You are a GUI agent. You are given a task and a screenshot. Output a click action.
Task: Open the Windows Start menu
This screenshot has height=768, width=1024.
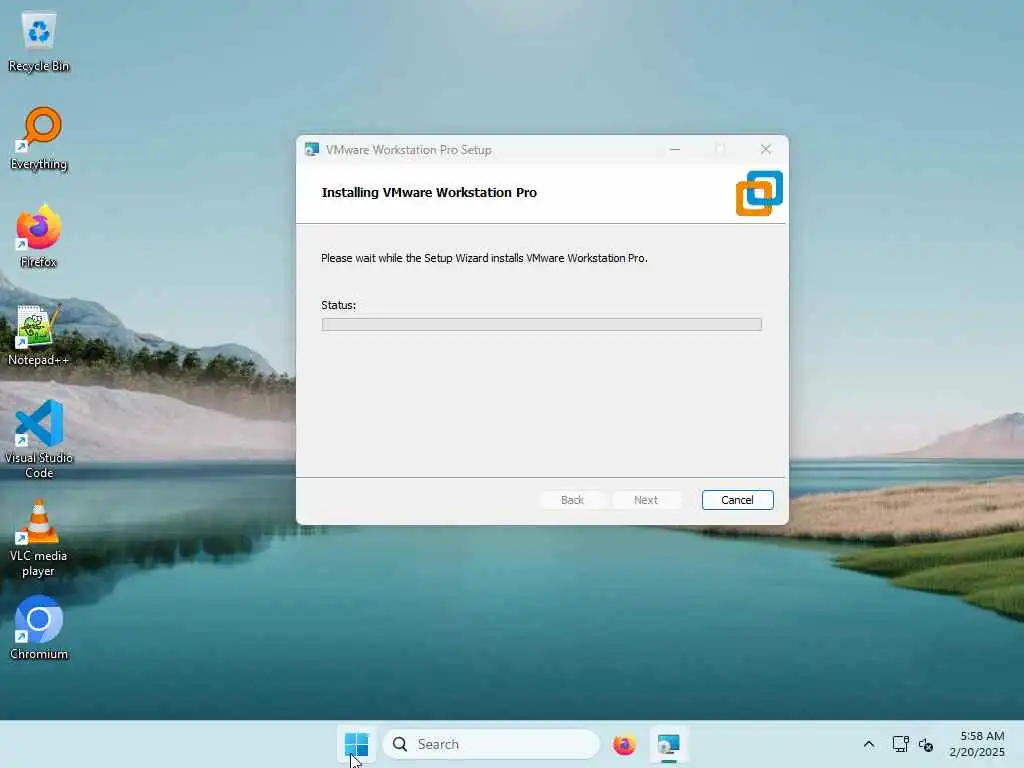(x=357, y=744)
